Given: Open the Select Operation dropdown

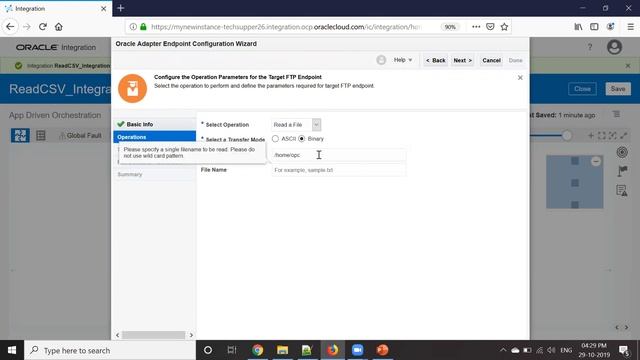Looking at the screenshot, I should pyautogui.click(x=316, y=124).
